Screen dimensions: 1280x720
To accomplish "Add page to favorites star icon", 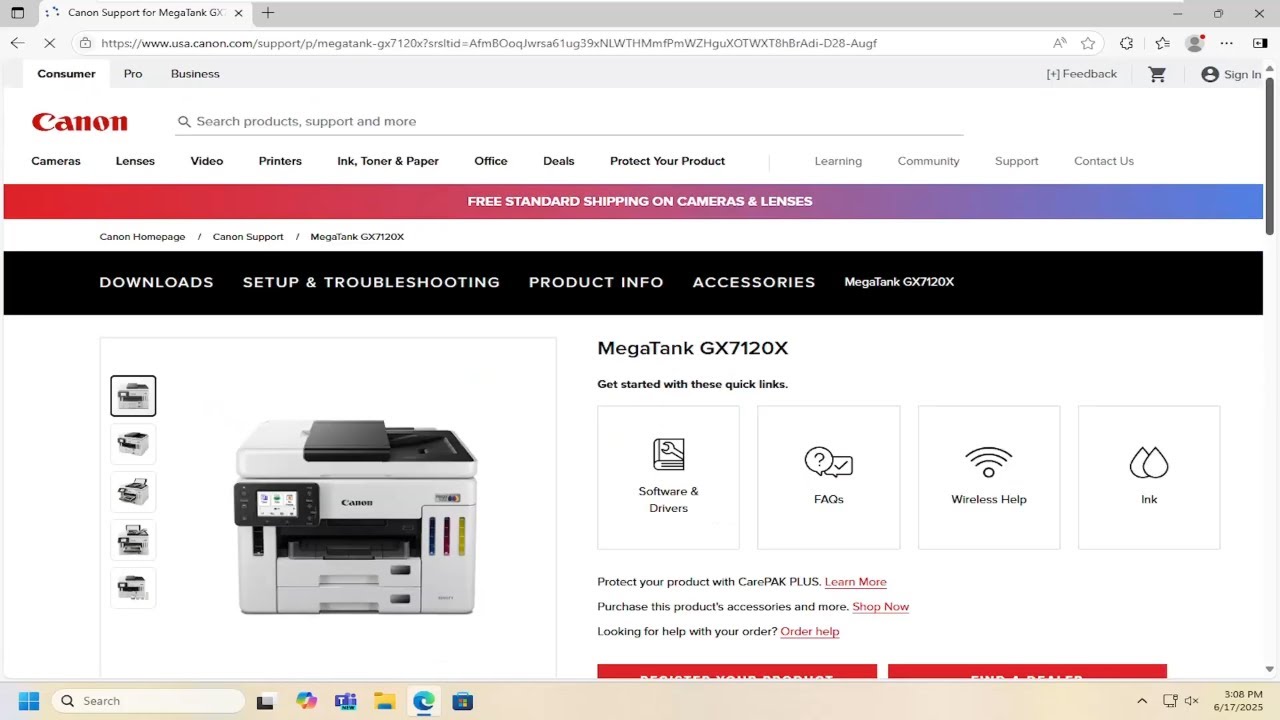I will [x=1088, y=43].
